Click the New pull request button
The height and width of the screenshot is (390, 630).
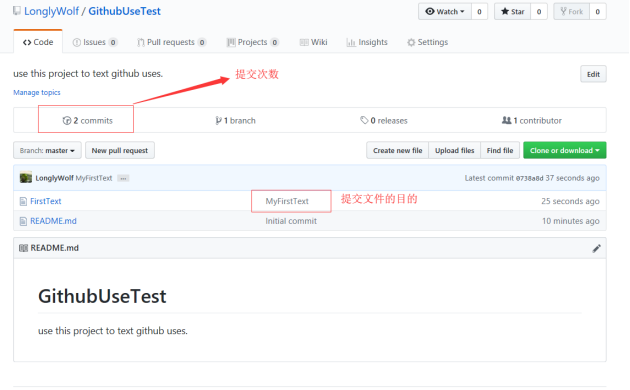120,150
